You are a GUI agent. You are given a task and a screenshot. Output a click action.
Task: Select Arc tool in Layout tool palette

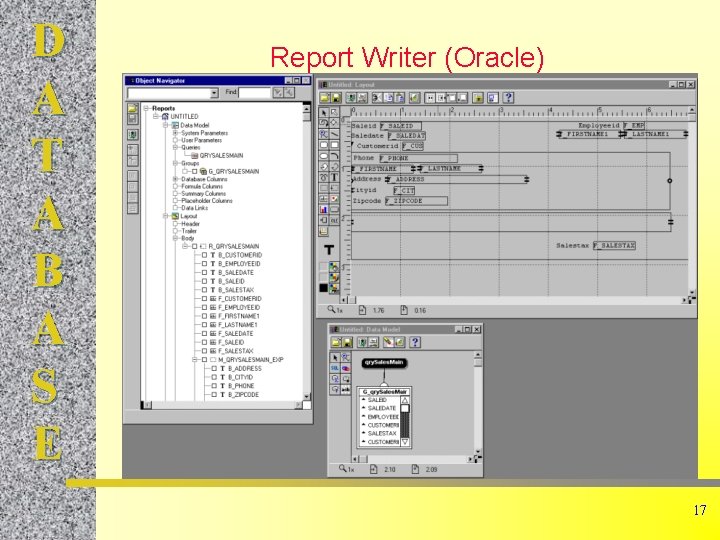pos(334,156)
